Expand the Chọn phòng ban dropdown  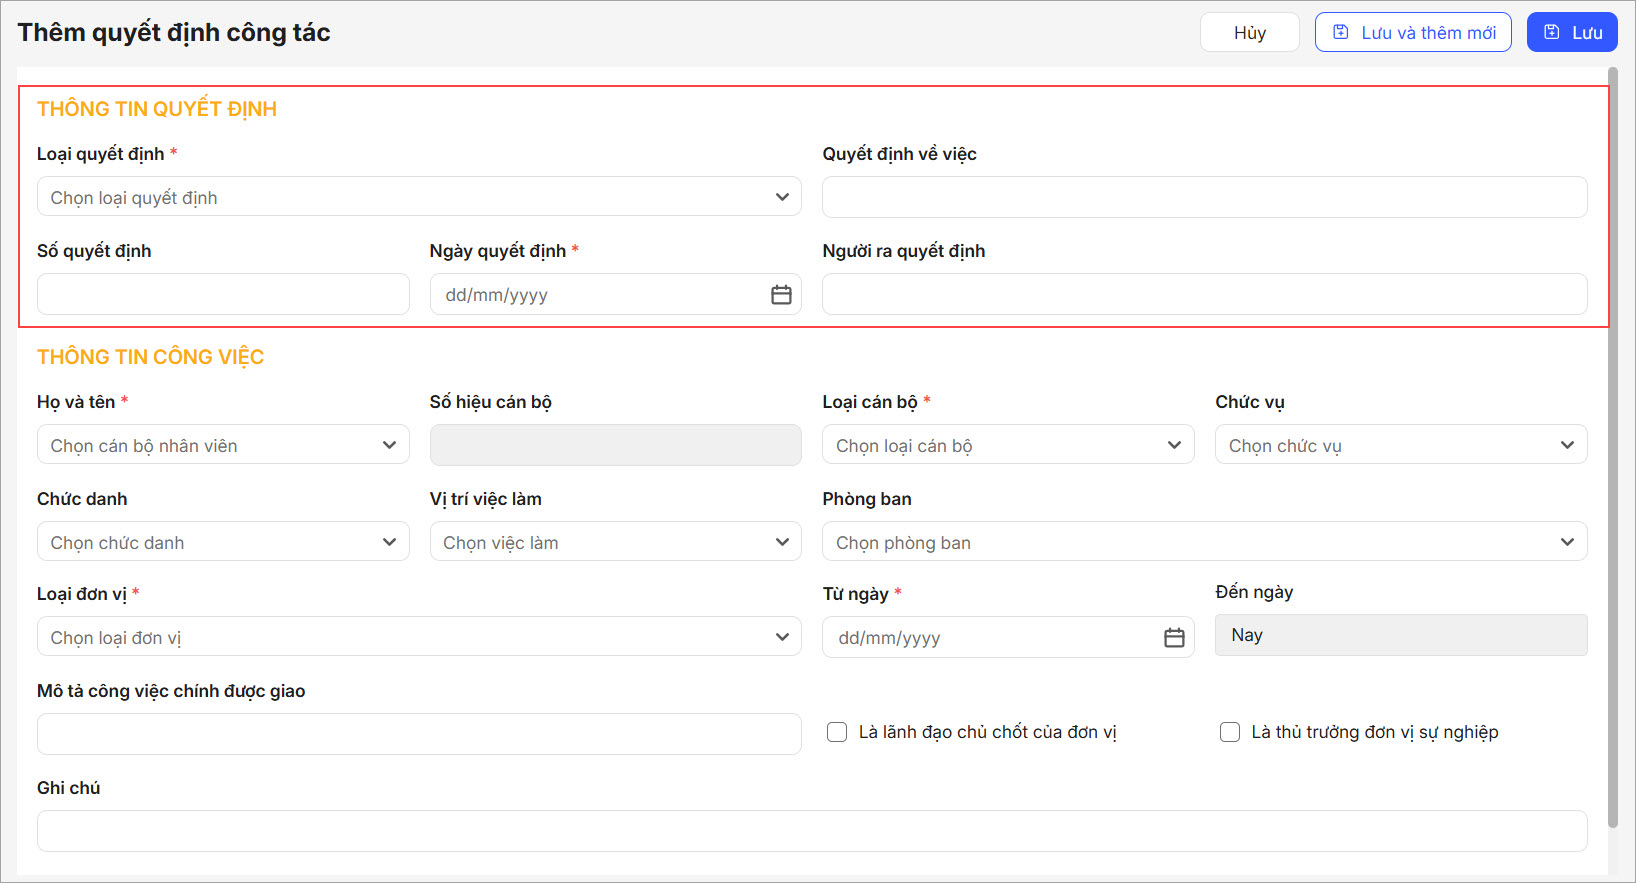point(1204,542)
